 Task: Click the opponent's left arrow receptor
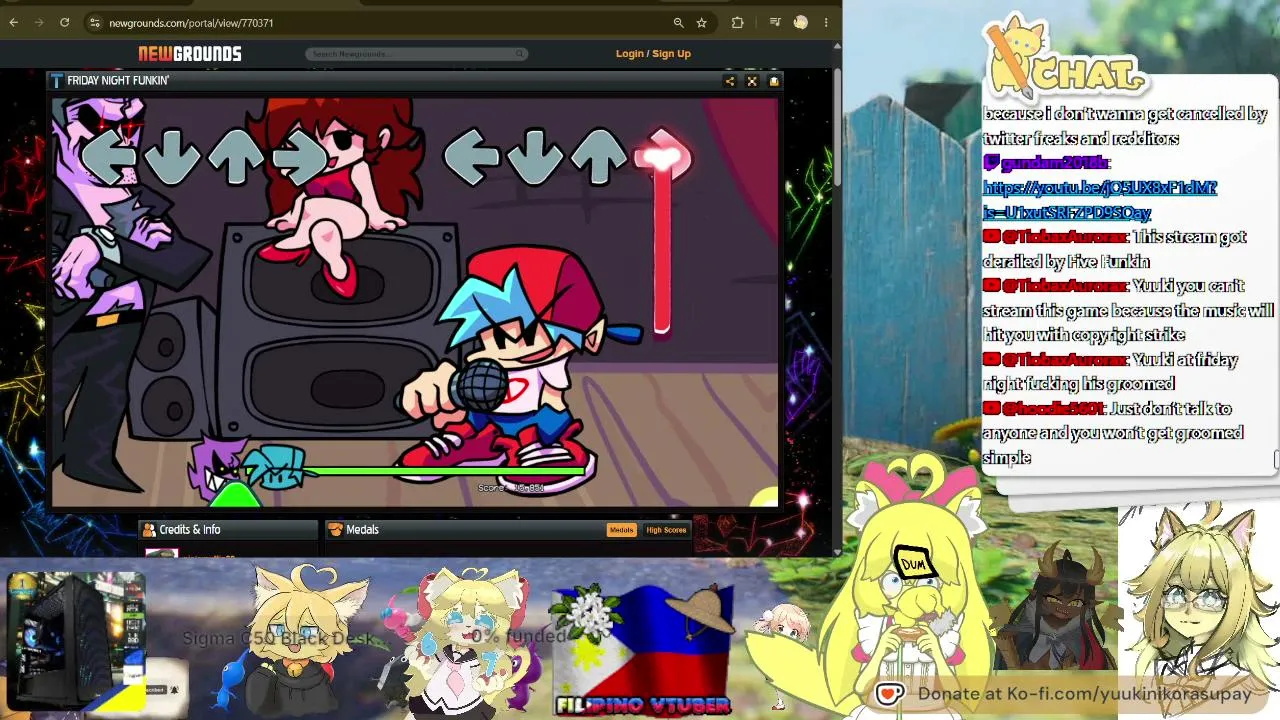(x=109, y=156)
